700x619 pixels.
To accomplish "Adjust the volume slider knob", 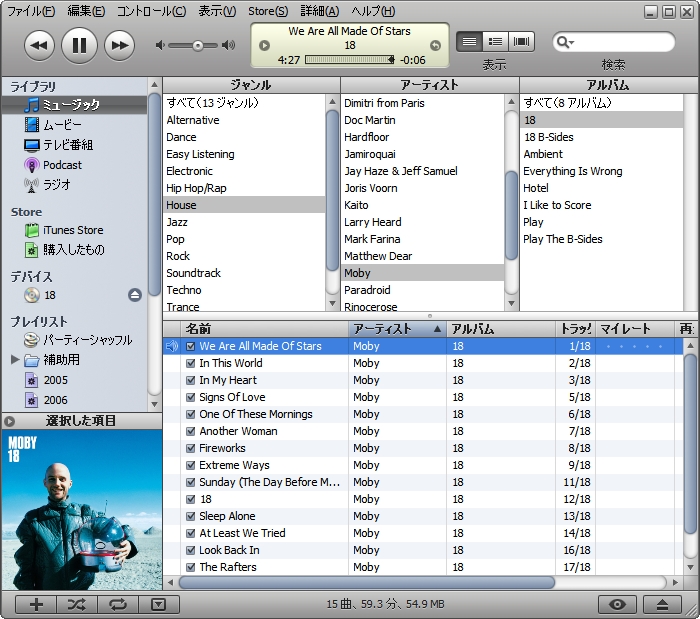I will pos(198,46).
